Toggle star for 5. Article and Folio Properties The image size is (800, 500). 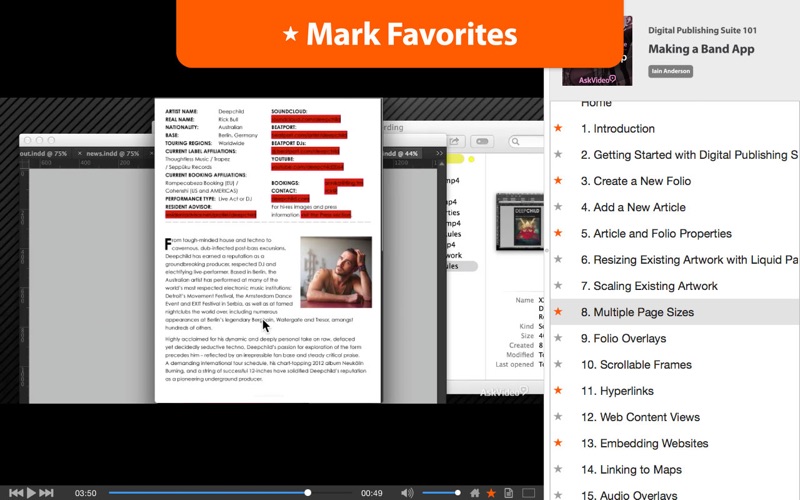coord(558,233)
